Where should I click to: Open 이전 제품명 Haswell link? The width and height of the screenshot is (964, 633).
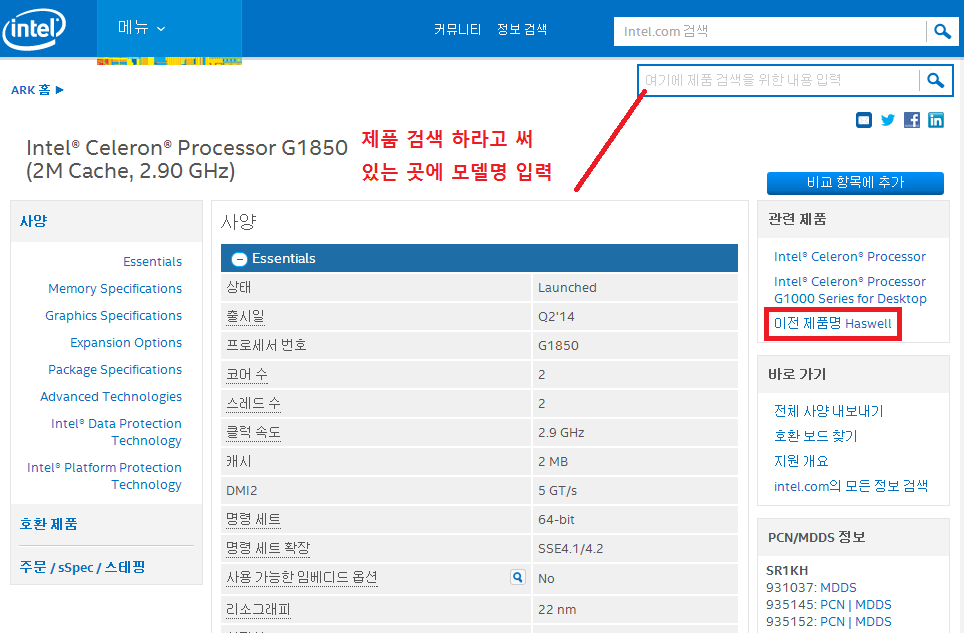point(832,324)
